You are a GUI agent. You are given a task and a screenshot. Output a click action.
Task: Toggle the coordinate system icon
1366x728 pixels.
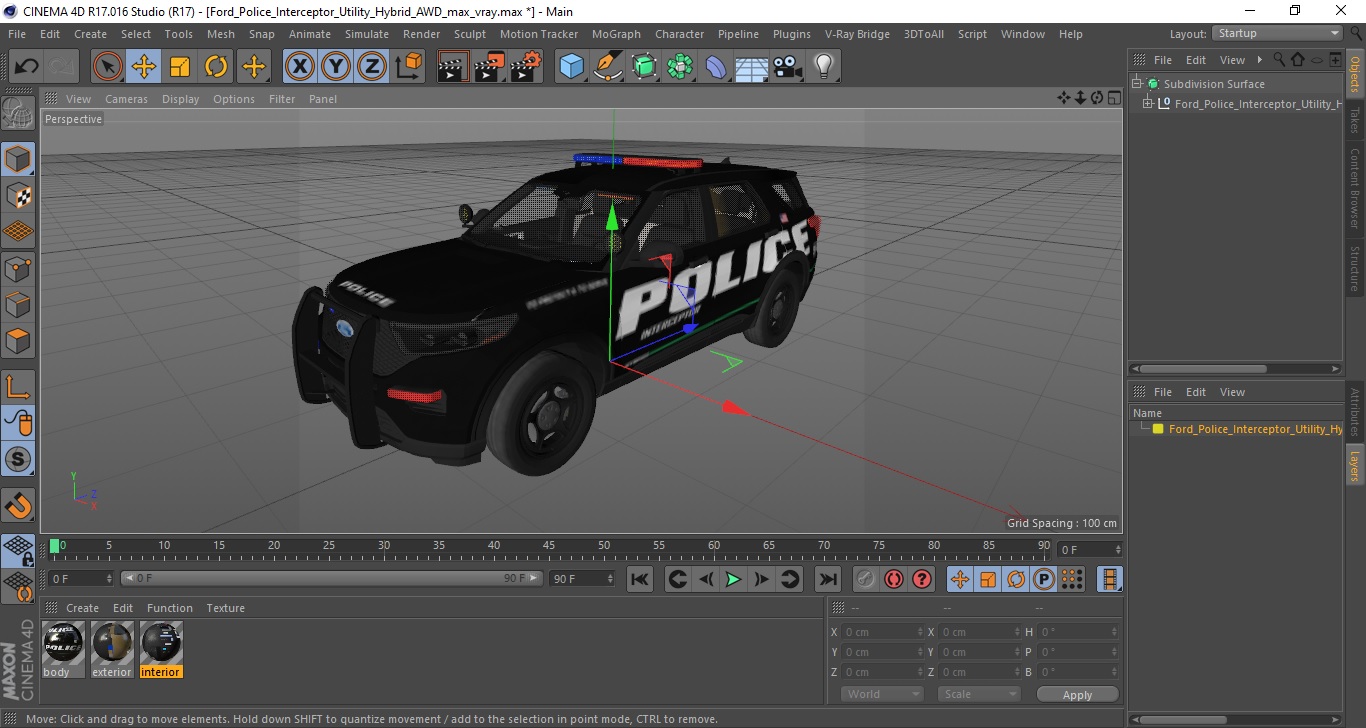point(408,67)
